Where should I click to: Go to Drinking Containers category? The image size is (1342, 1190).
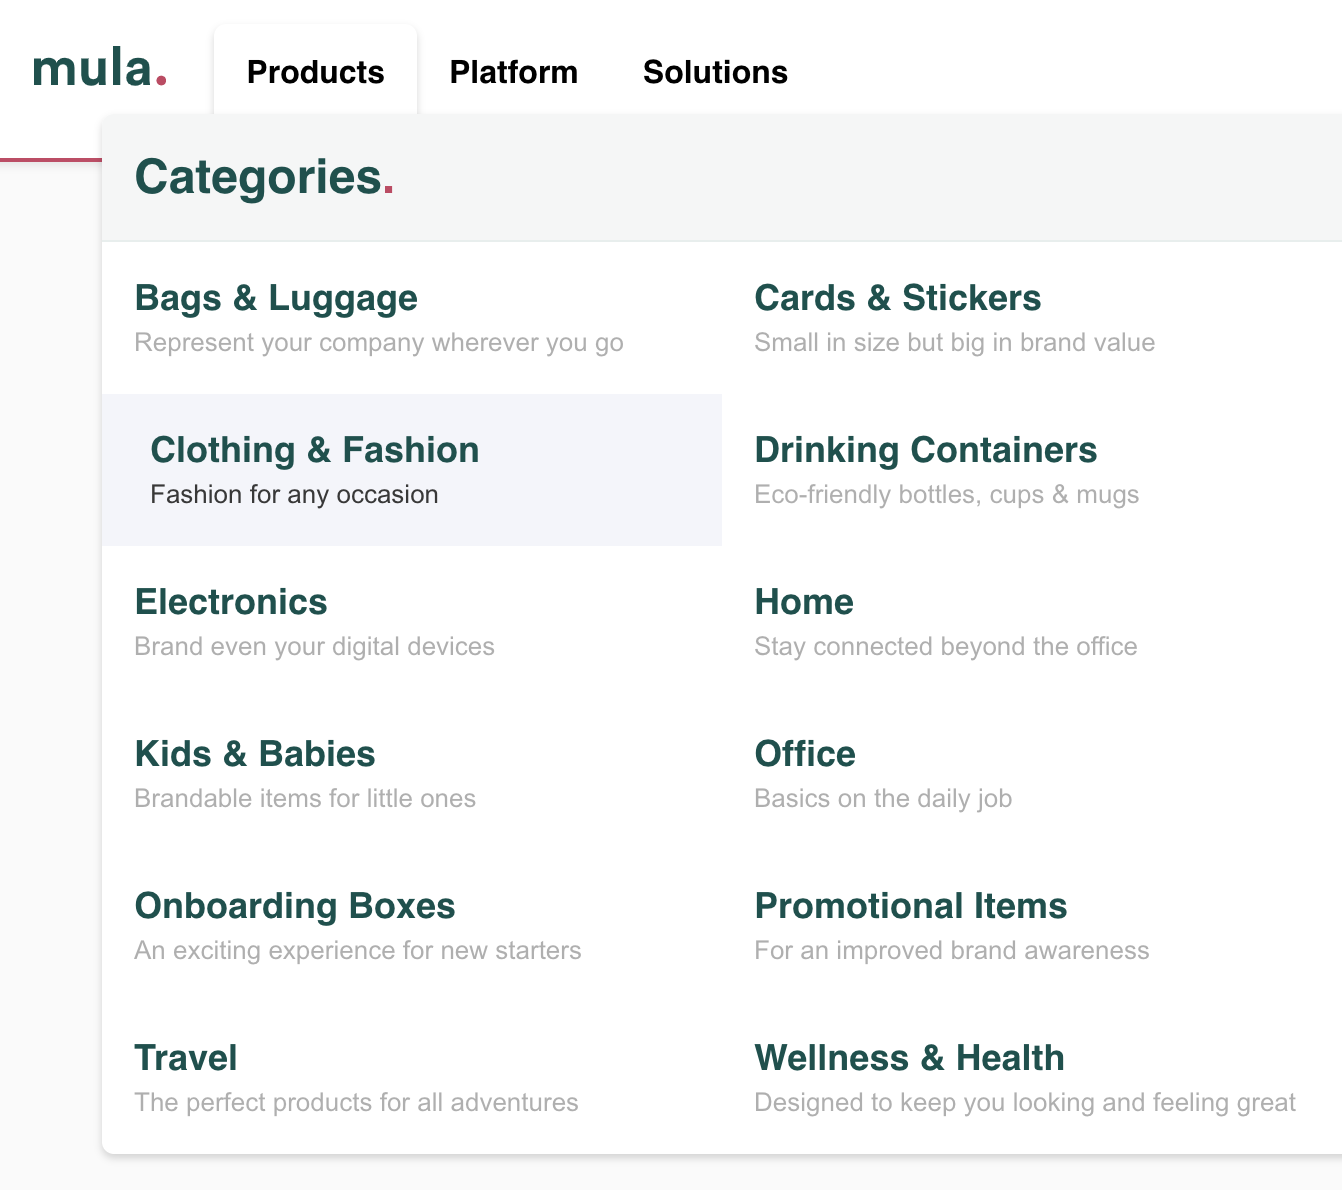(x=925, y=450)
